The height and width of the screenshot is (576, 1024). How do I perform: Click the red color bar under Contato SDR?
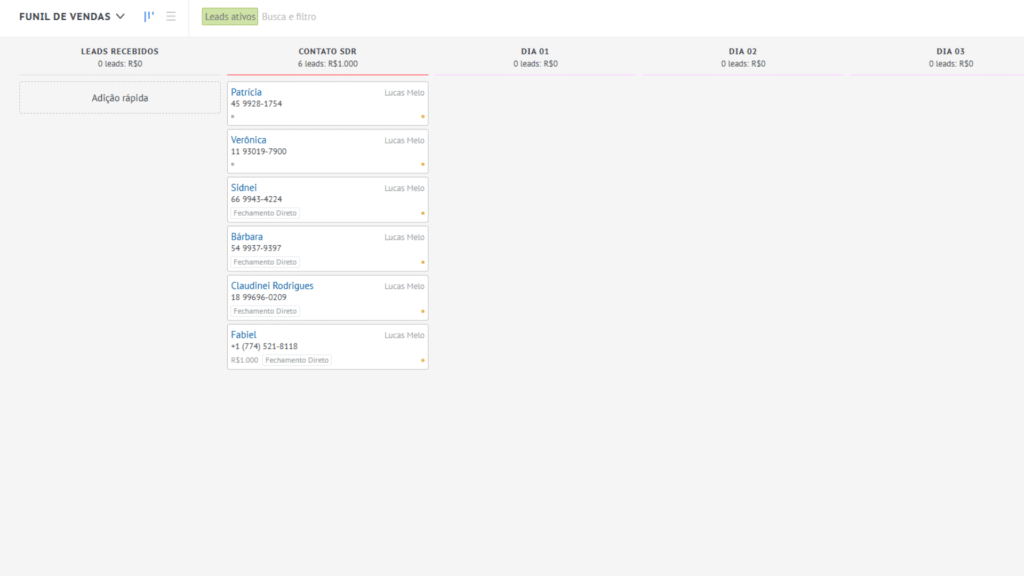327,74
